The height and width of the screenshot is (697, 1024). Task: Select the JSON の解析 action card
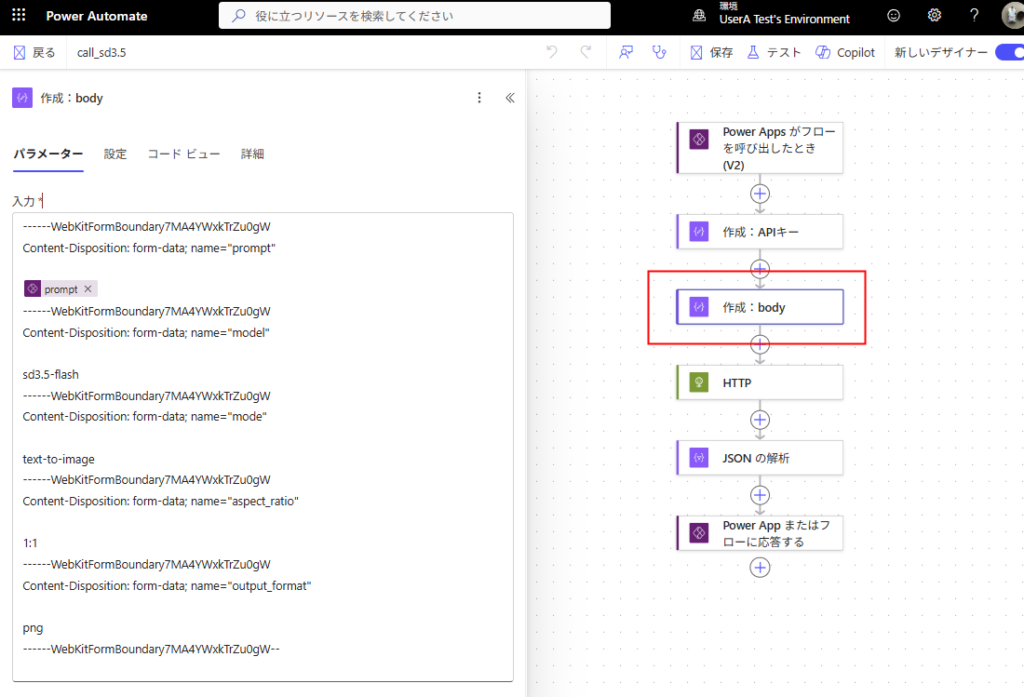coord(760,458)
